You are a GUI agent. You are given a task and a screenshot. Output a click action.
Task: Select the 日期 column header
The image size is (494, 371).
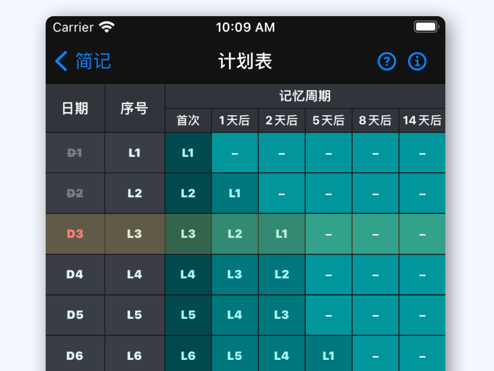point(75,108)
